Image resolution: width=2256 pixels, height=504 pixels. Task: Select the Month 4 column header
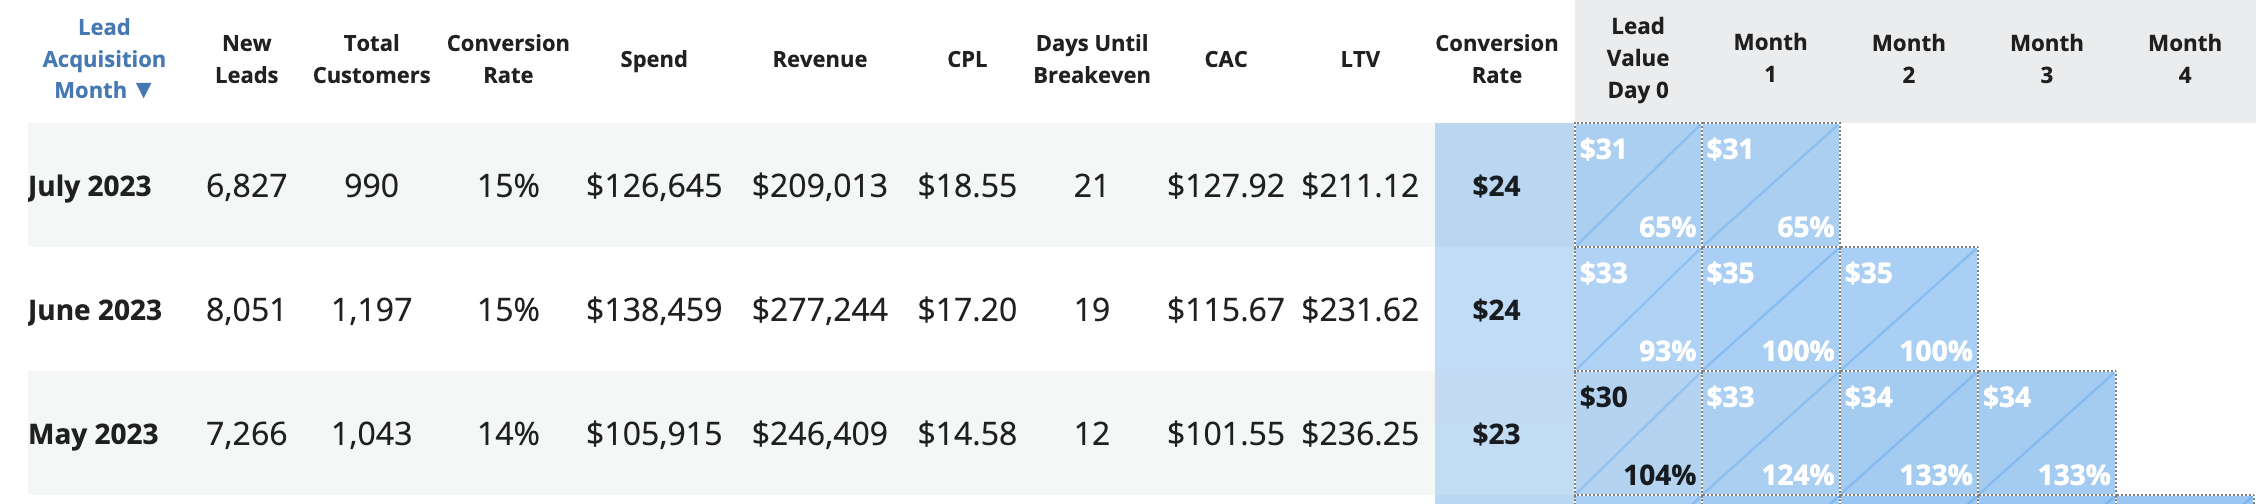[x=2185, y=59]
